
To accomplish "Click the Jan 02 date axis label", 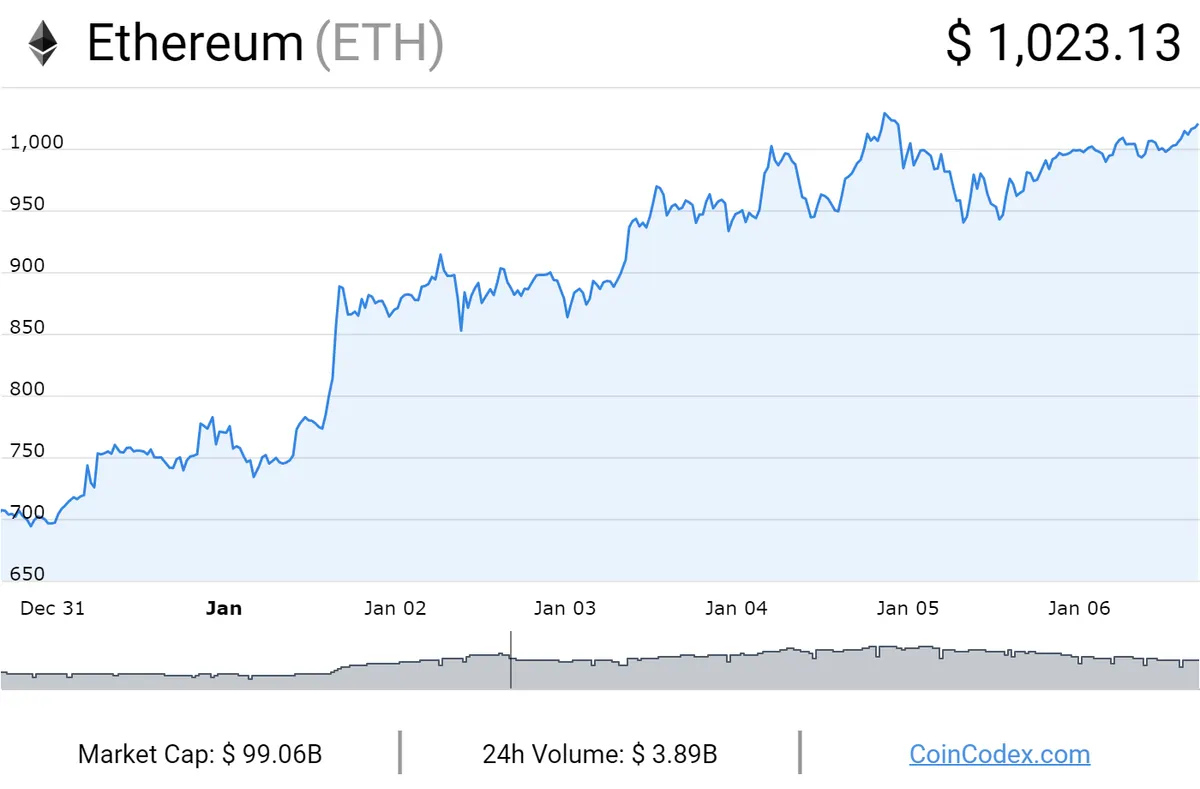I will 395,608.
